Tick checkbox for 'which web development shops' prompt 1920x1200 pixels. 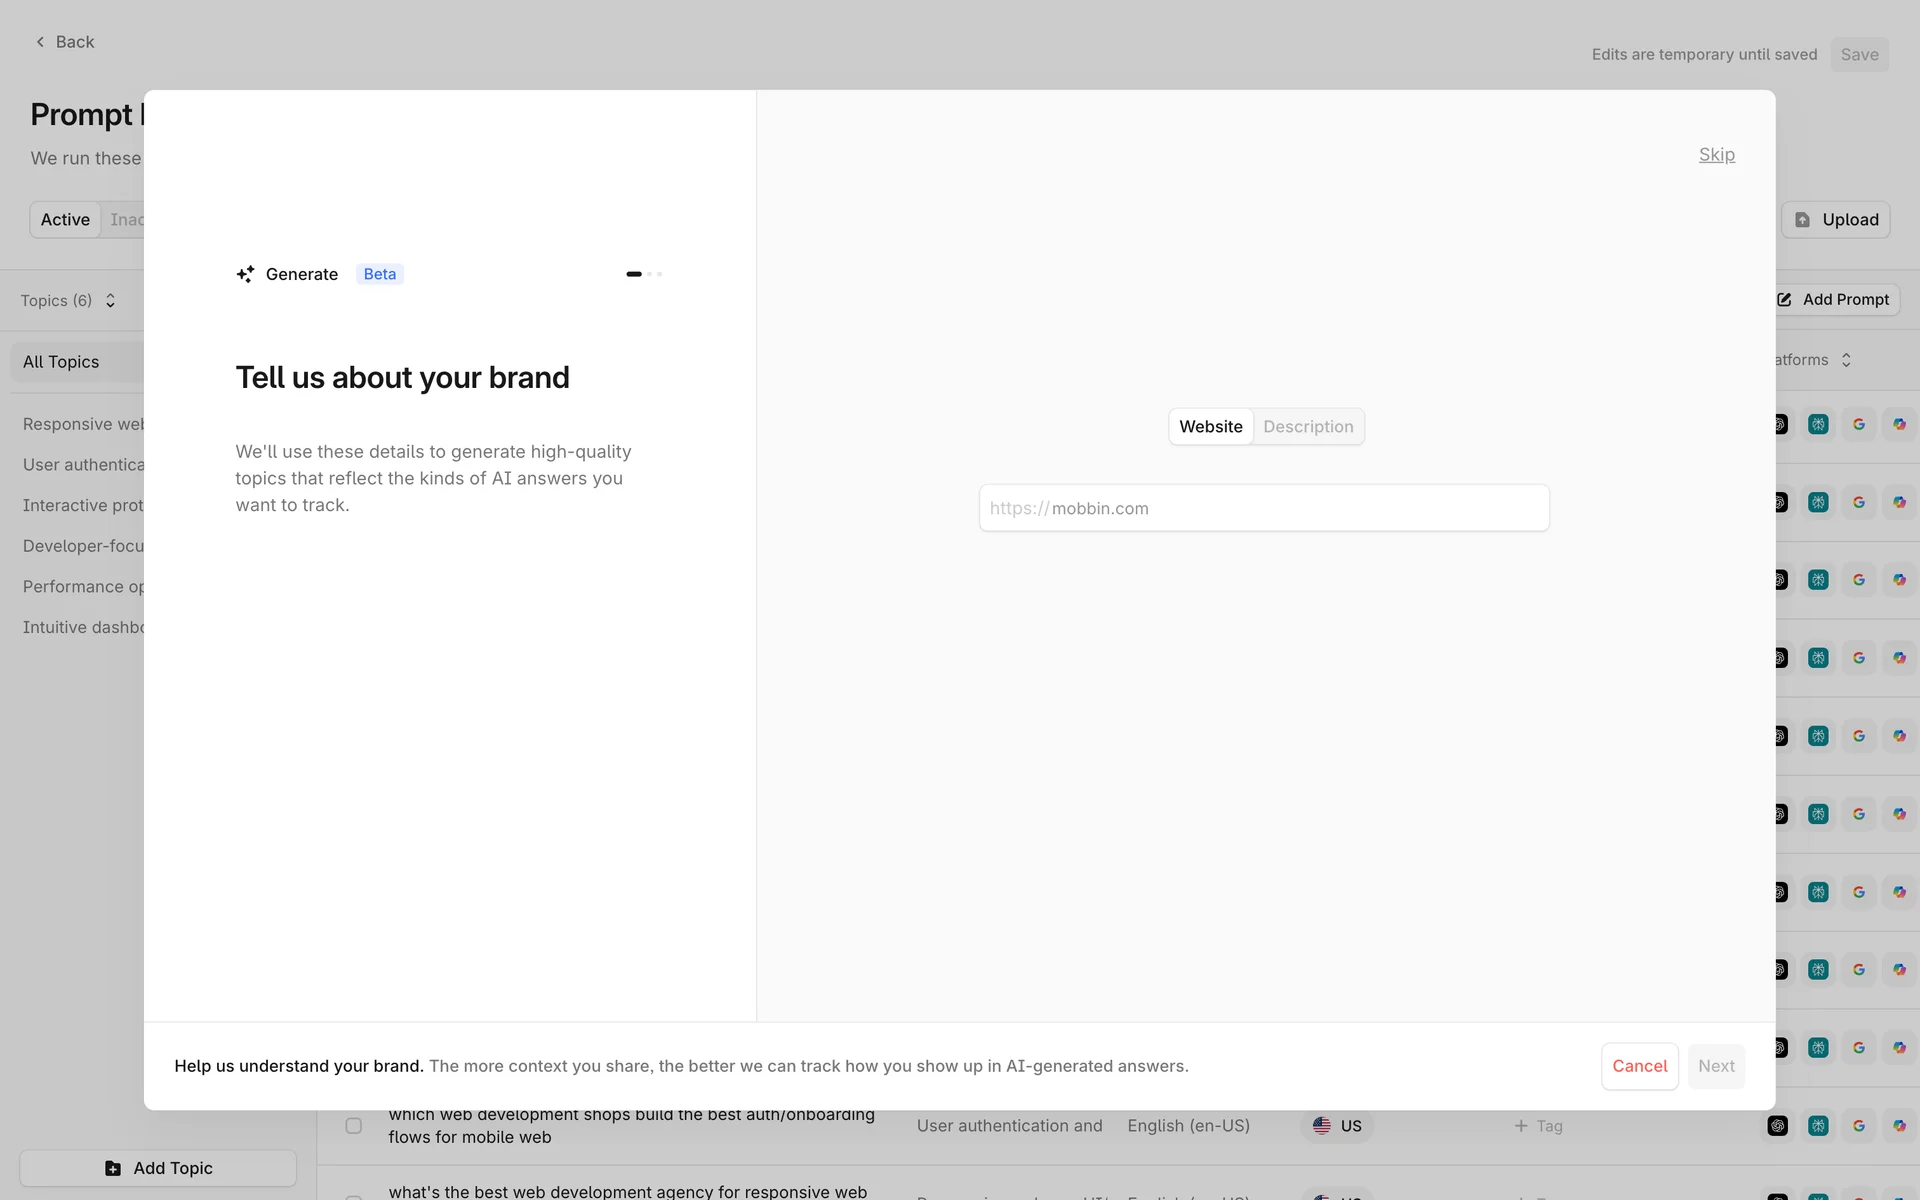point(354,1126)
